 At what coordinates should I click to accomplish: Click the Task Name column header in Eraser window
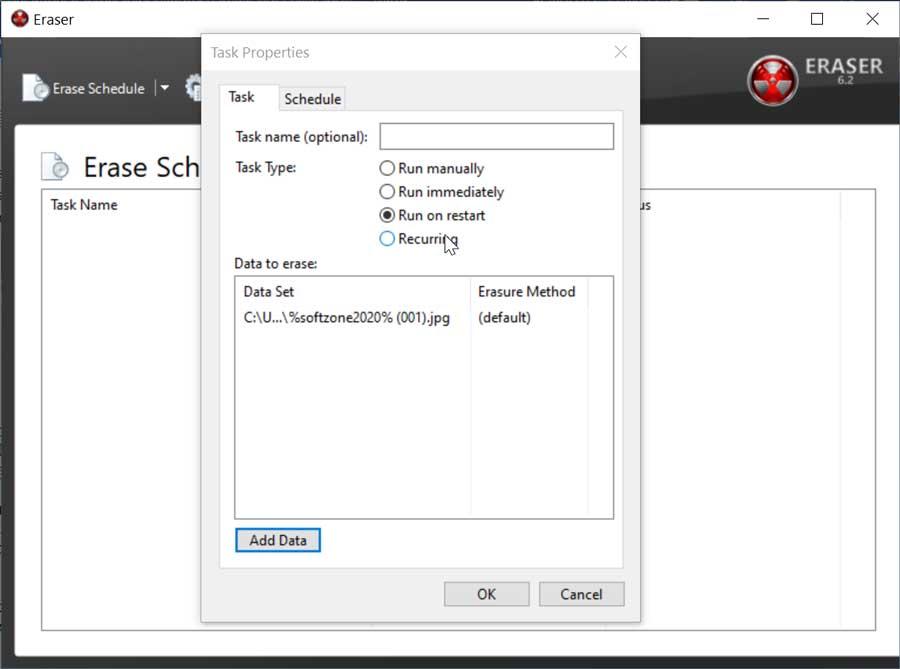pos(84,205)
